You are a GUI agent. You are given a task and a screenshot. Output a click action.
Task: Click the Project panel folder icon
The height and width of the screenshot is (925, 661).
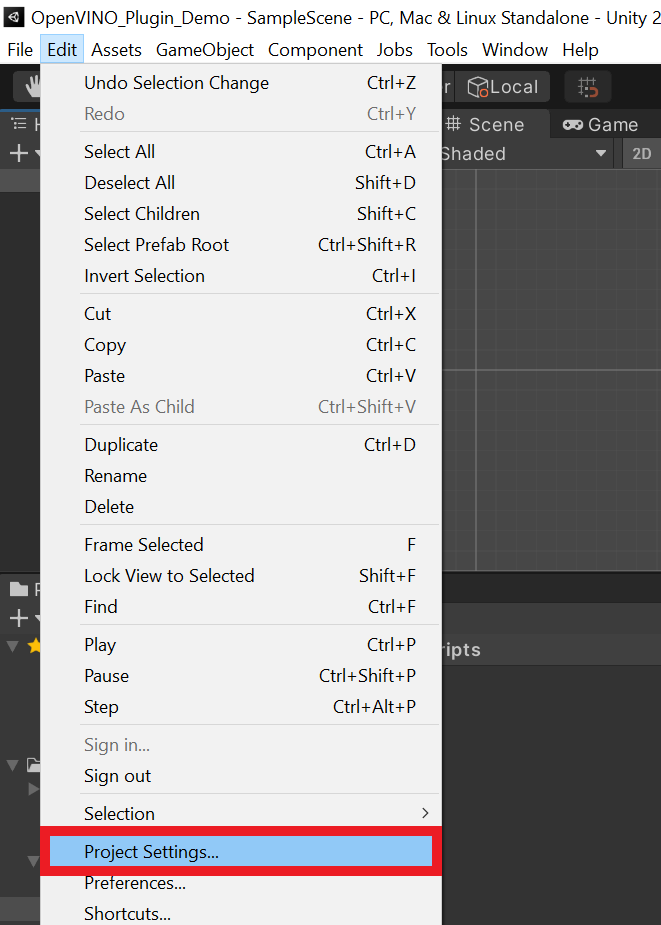pyautogui.click(x=20, y=590)
